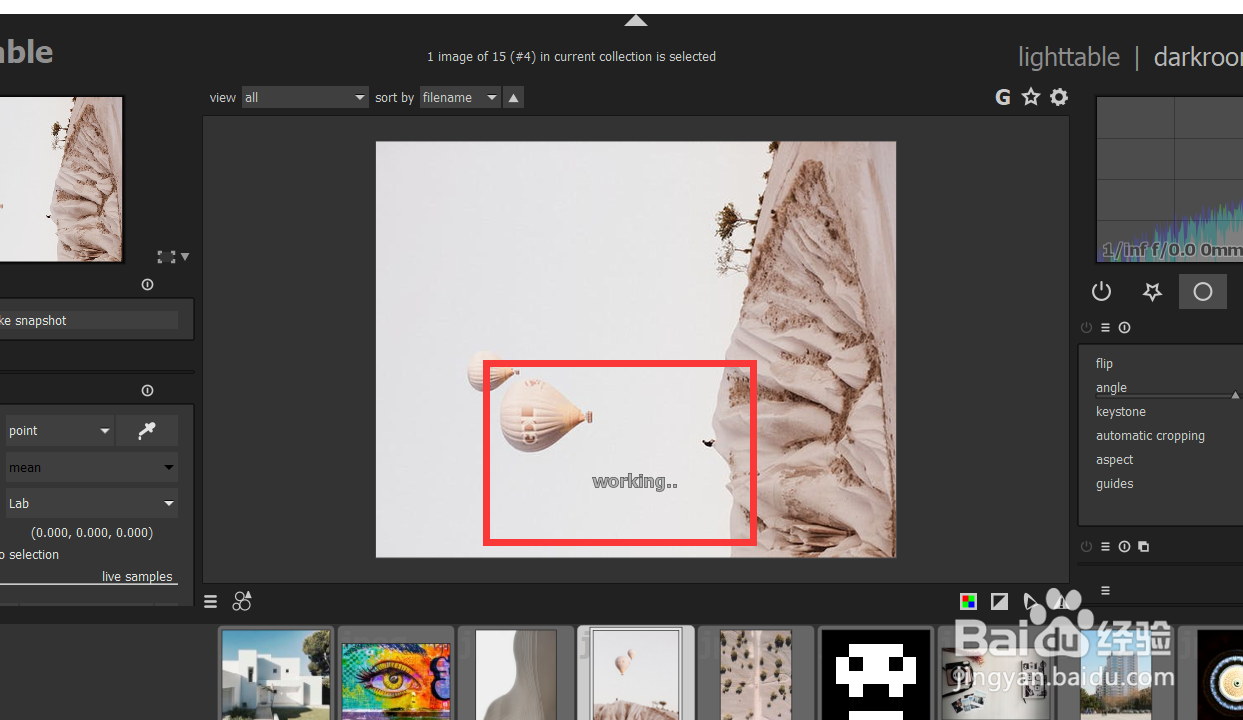Reset parameters of module below guides

pos(1125,547)
